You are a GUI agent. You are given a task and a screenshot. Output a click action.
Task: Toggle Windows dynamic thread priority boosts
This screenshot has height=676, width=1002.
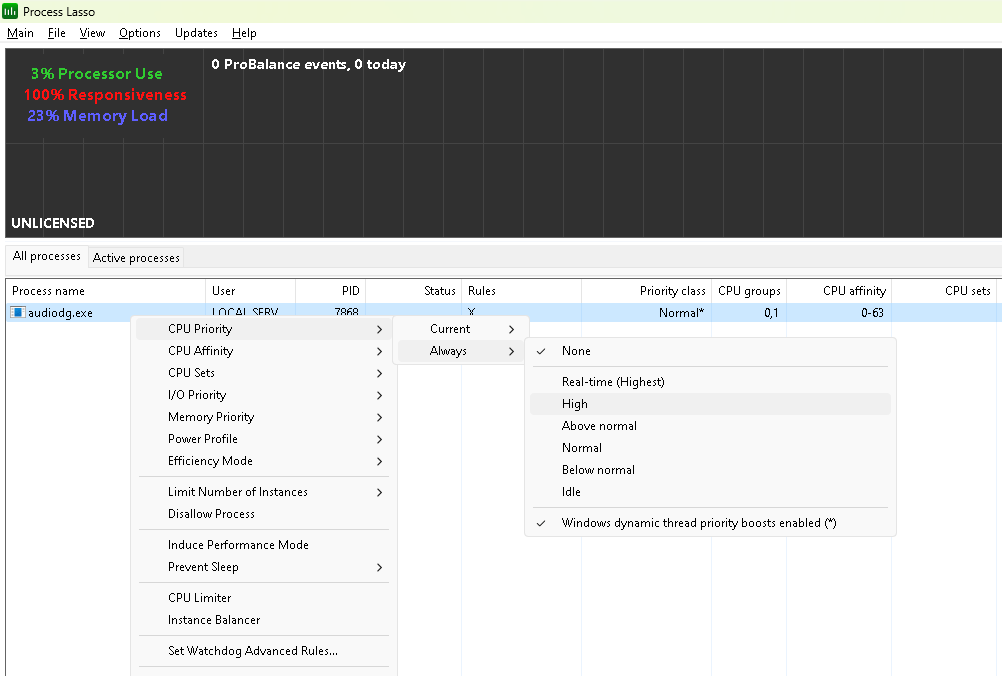point(710,523)
